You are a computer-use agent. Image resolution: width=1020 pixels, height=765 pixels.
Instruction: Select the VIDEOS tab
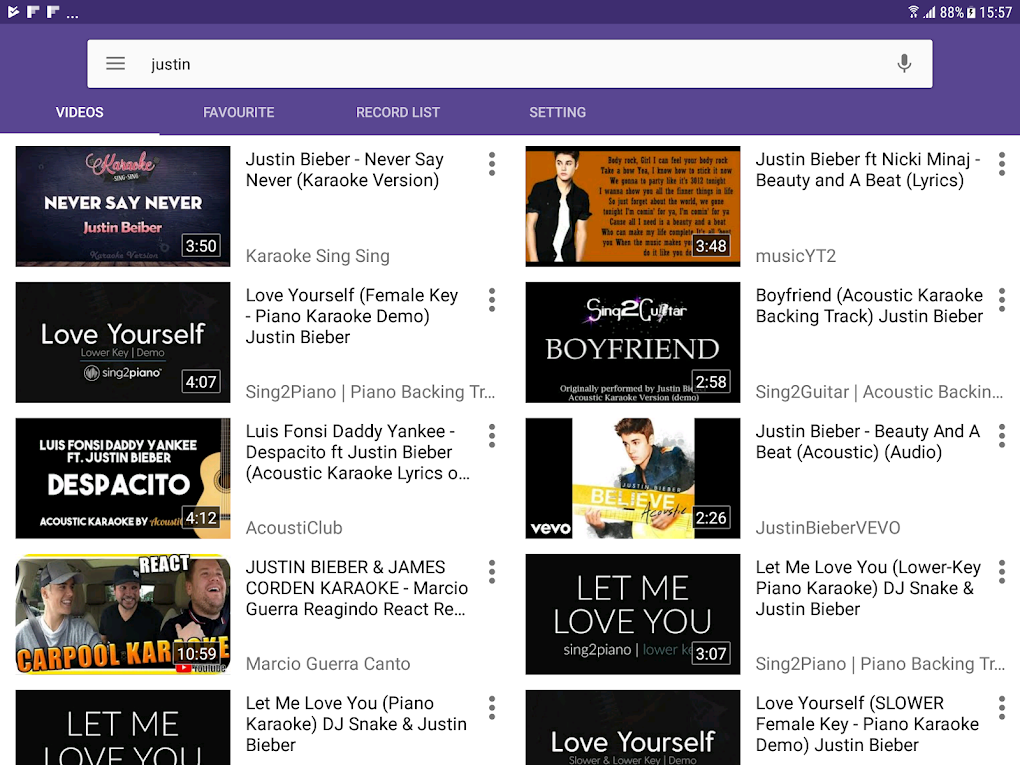click(79, 112)
